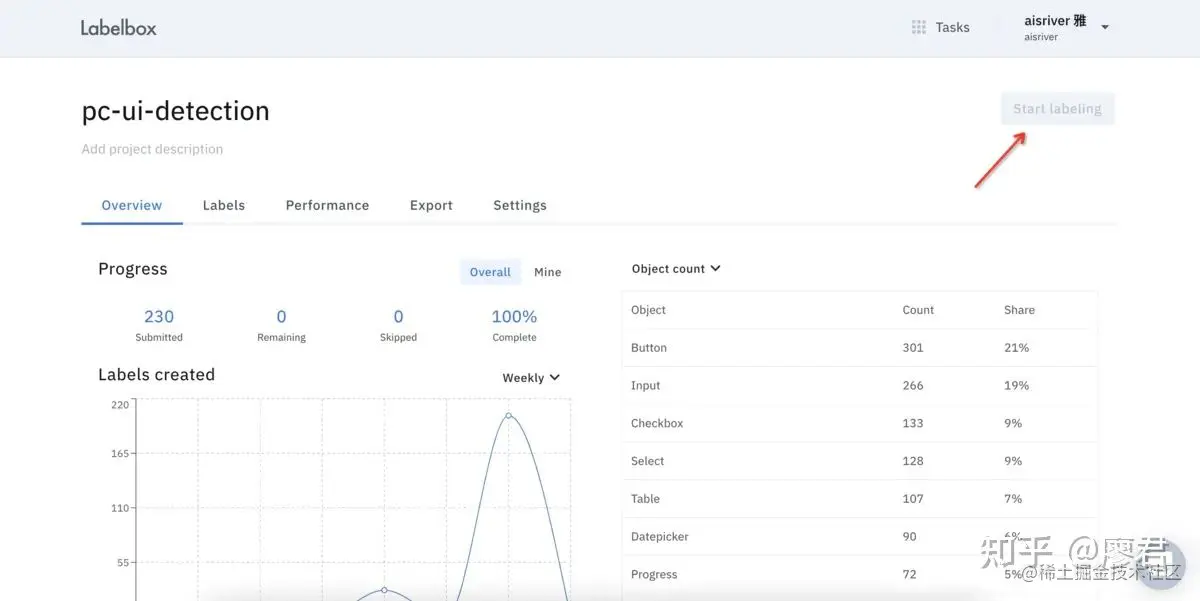Image resolution: width=1200 pixels, height=601 pixels.
Task: Click the small peak point on chart
Action: pos(384,590)
